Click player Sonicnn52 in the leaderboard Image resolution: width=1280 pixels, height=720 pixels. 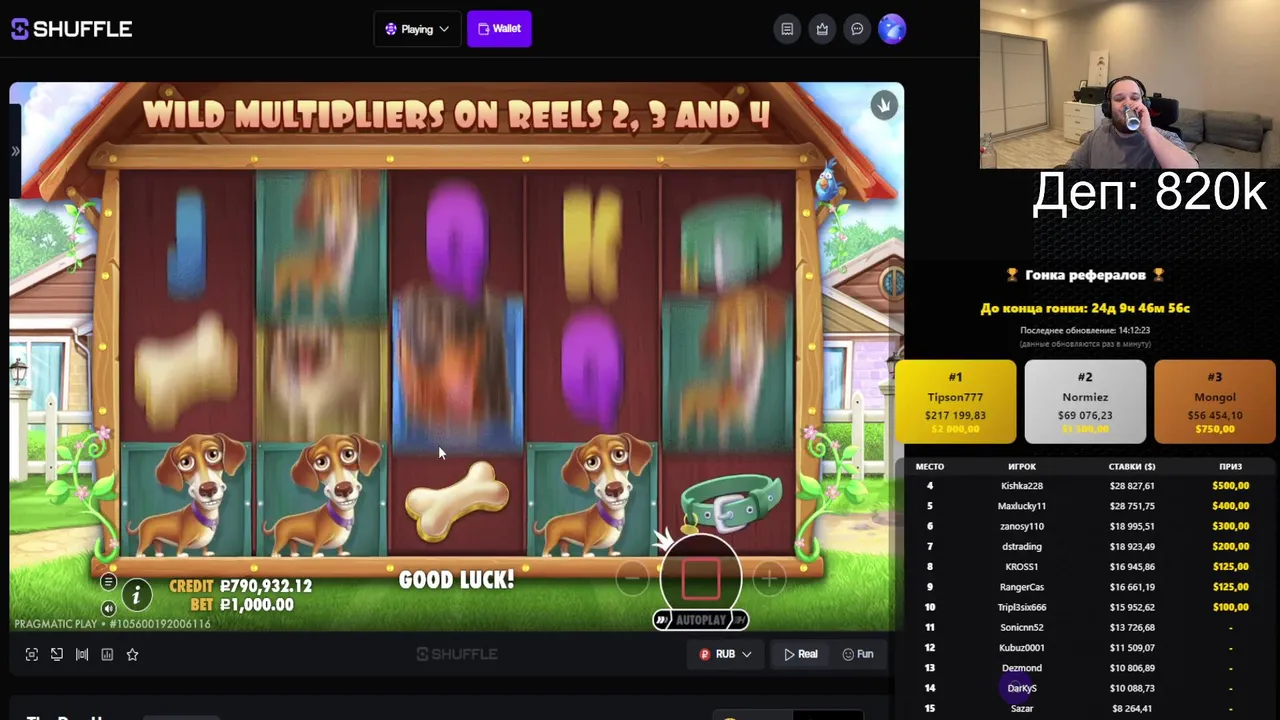click(1021, 627)
